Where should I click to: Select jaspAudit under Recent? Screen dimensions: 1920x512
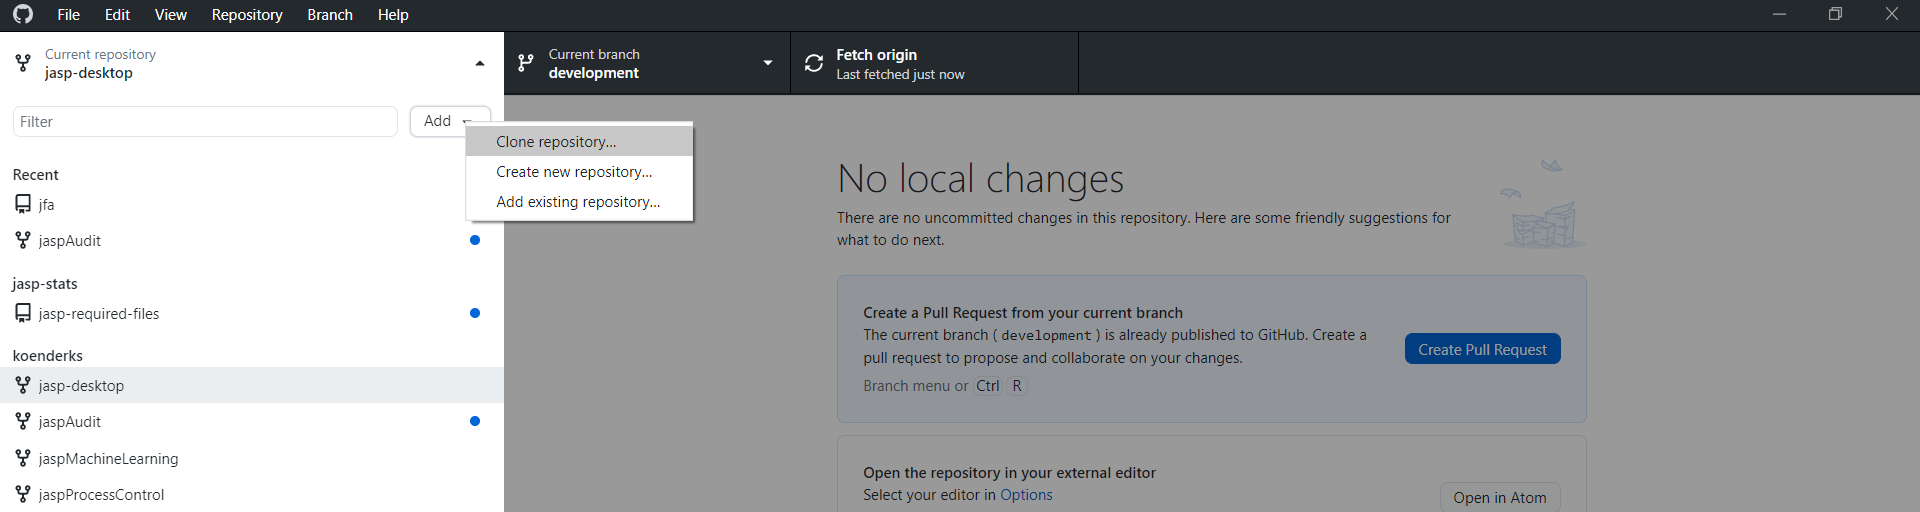[x=252, y=240]
